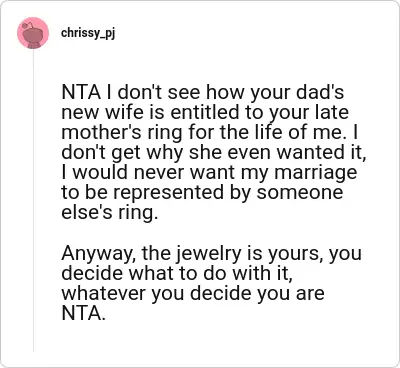Click the word "jewelry" in the second paragraph
This screenshot has width=400, height=368.
point(208,253)
